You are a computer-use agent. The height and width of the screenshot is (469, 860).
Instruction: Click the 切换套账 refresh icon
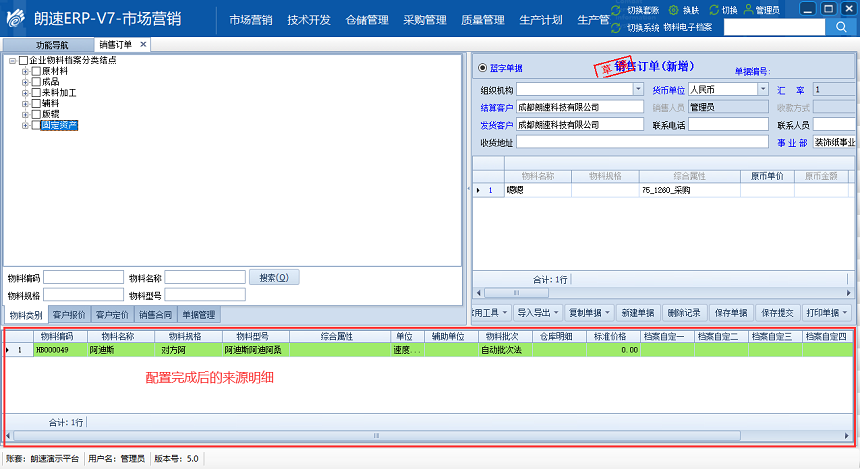[616, 10]
